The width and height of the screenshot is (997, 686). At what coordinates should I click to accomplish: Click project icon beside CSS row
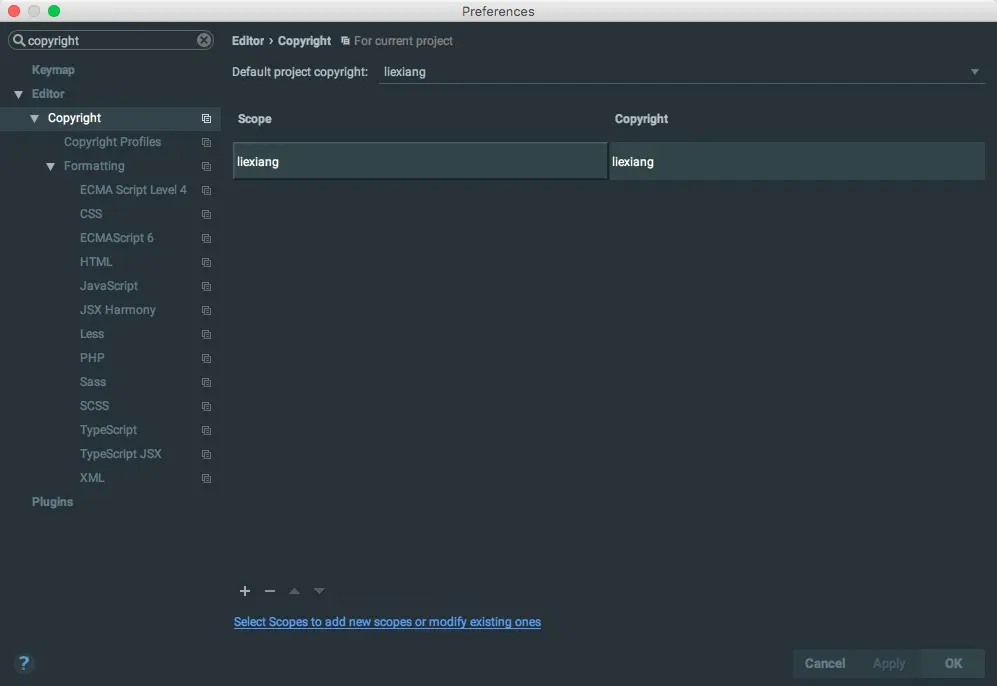[x=206, y=214]
